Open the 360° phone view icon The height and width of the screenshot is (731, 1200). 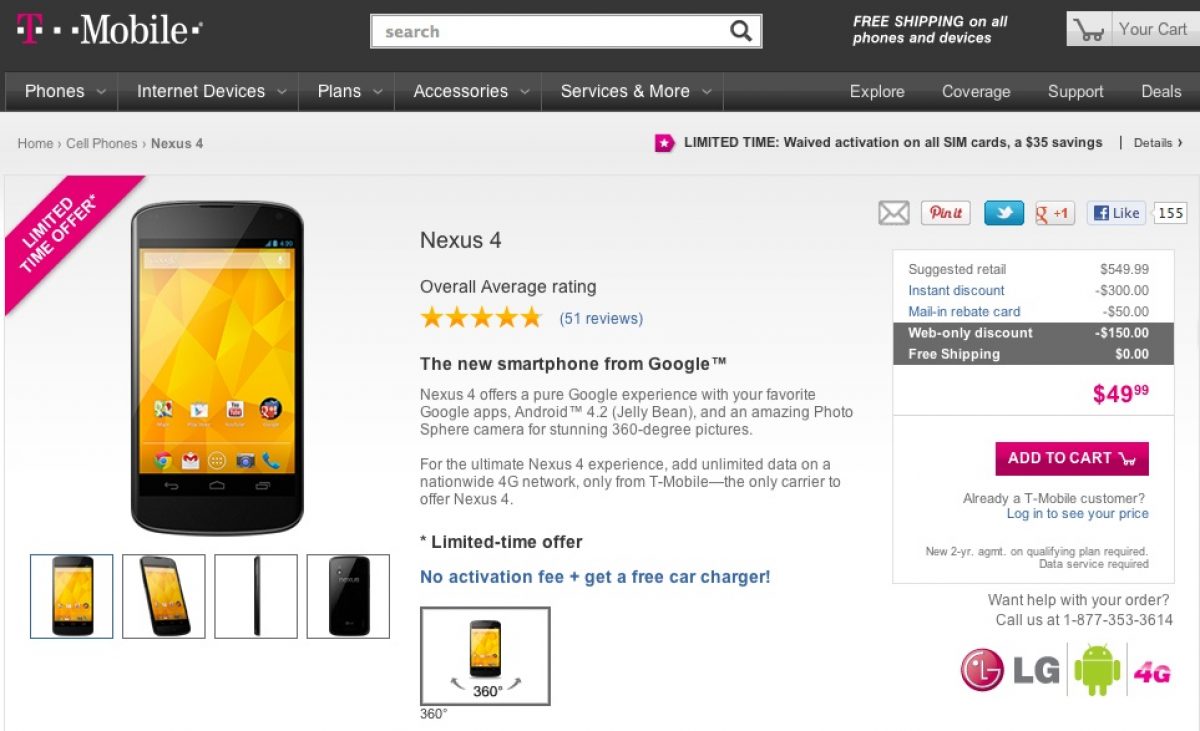click(x=485, y=656)
